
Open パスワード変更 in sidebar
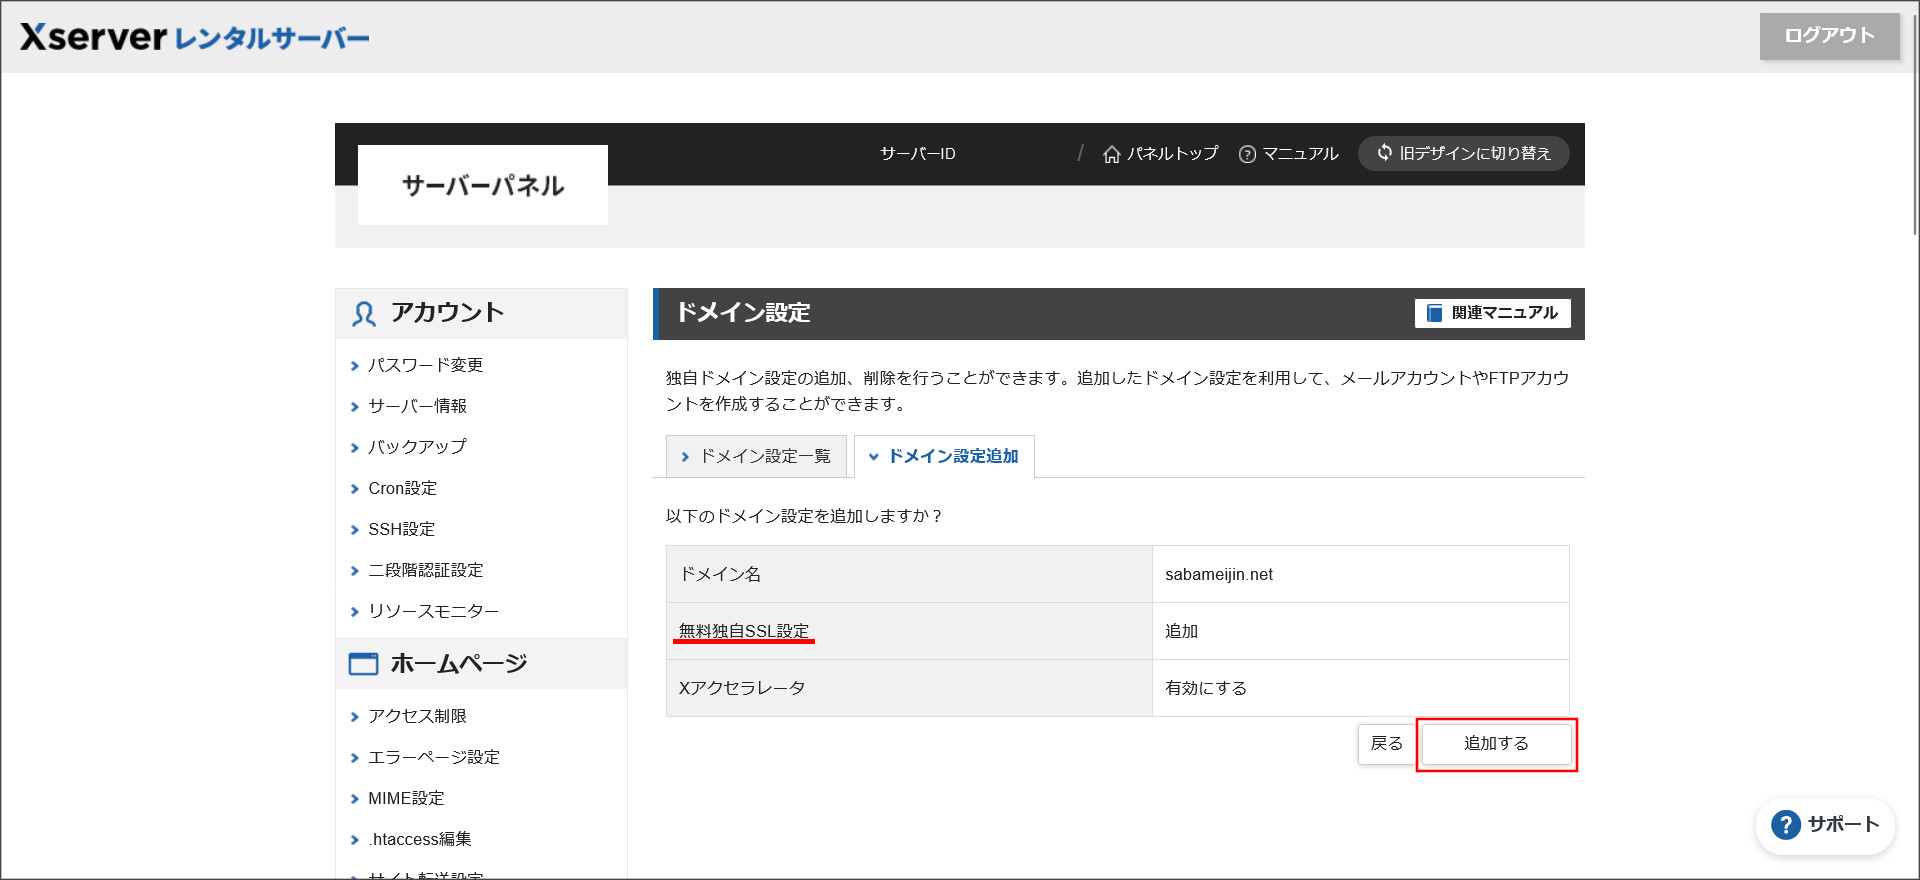425,365
